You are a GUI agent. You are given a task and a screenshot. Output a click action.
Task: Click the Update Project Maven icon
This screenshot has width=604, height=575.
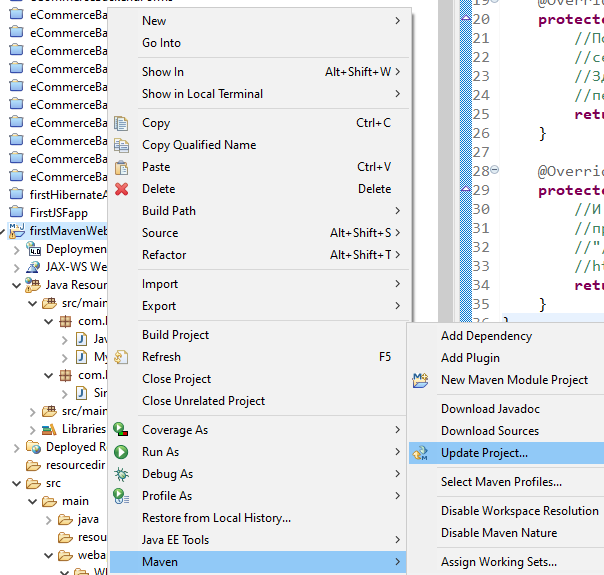click(420, 453)
